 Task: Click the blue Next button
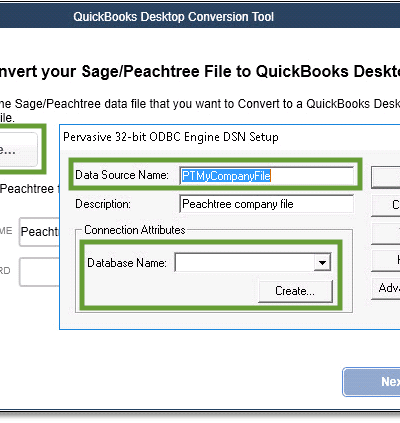pyautogui.click(x=371, y=382)
